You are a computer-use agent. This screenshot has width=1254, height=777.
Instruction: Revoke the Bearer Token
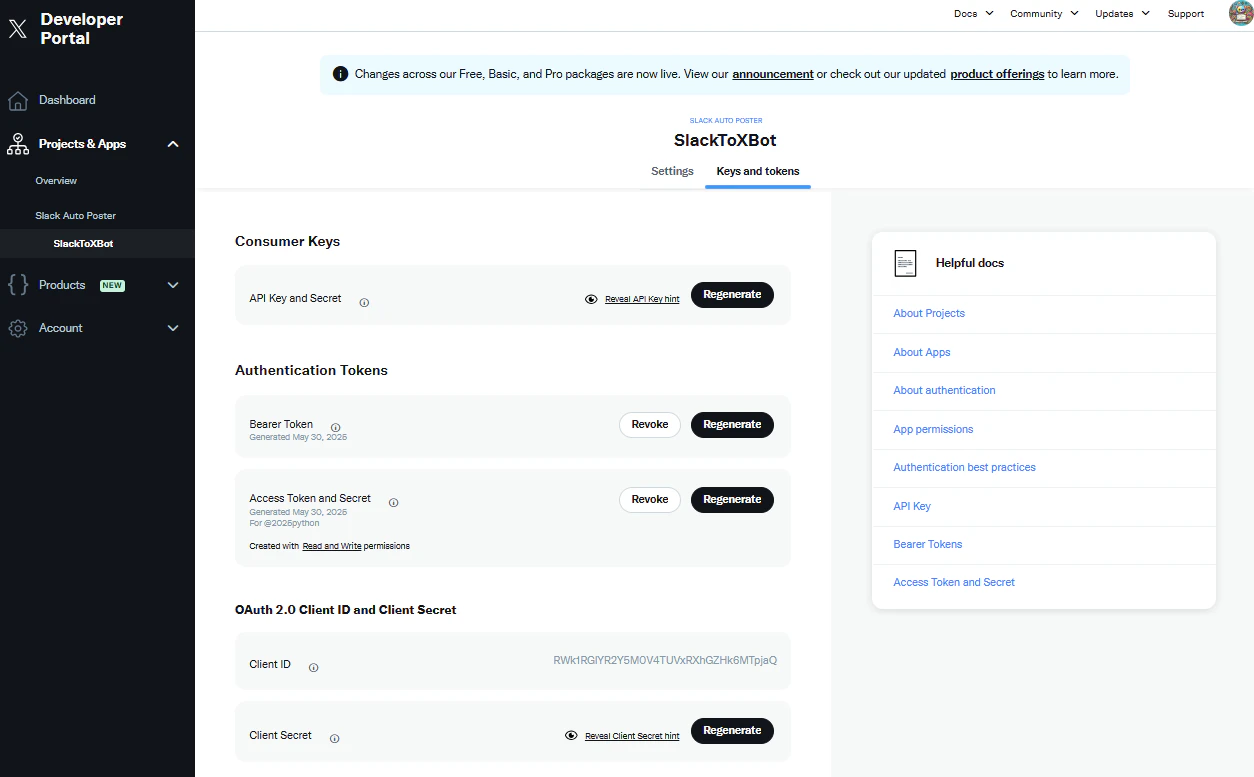pos(650,425)
